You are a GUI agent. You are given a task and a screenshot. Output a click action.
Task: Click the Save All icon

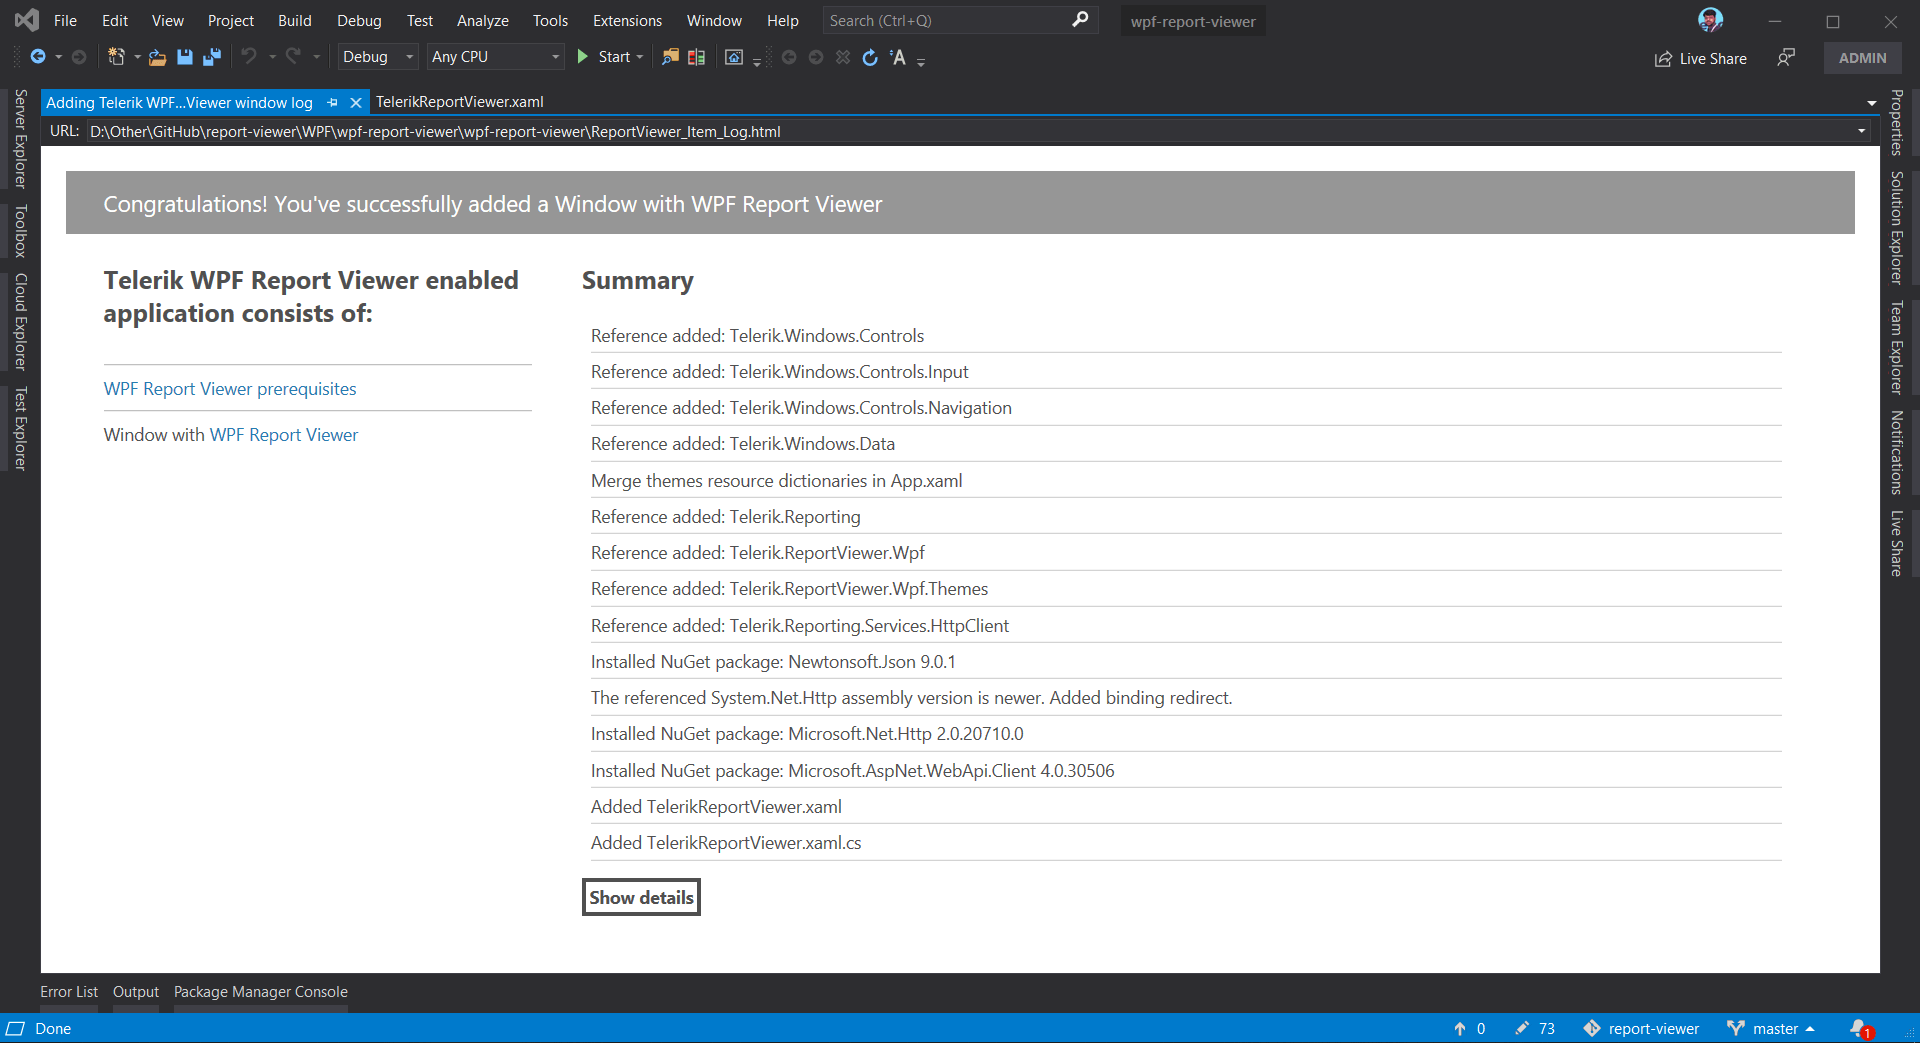pyautogui.click(x=211, y=57)
